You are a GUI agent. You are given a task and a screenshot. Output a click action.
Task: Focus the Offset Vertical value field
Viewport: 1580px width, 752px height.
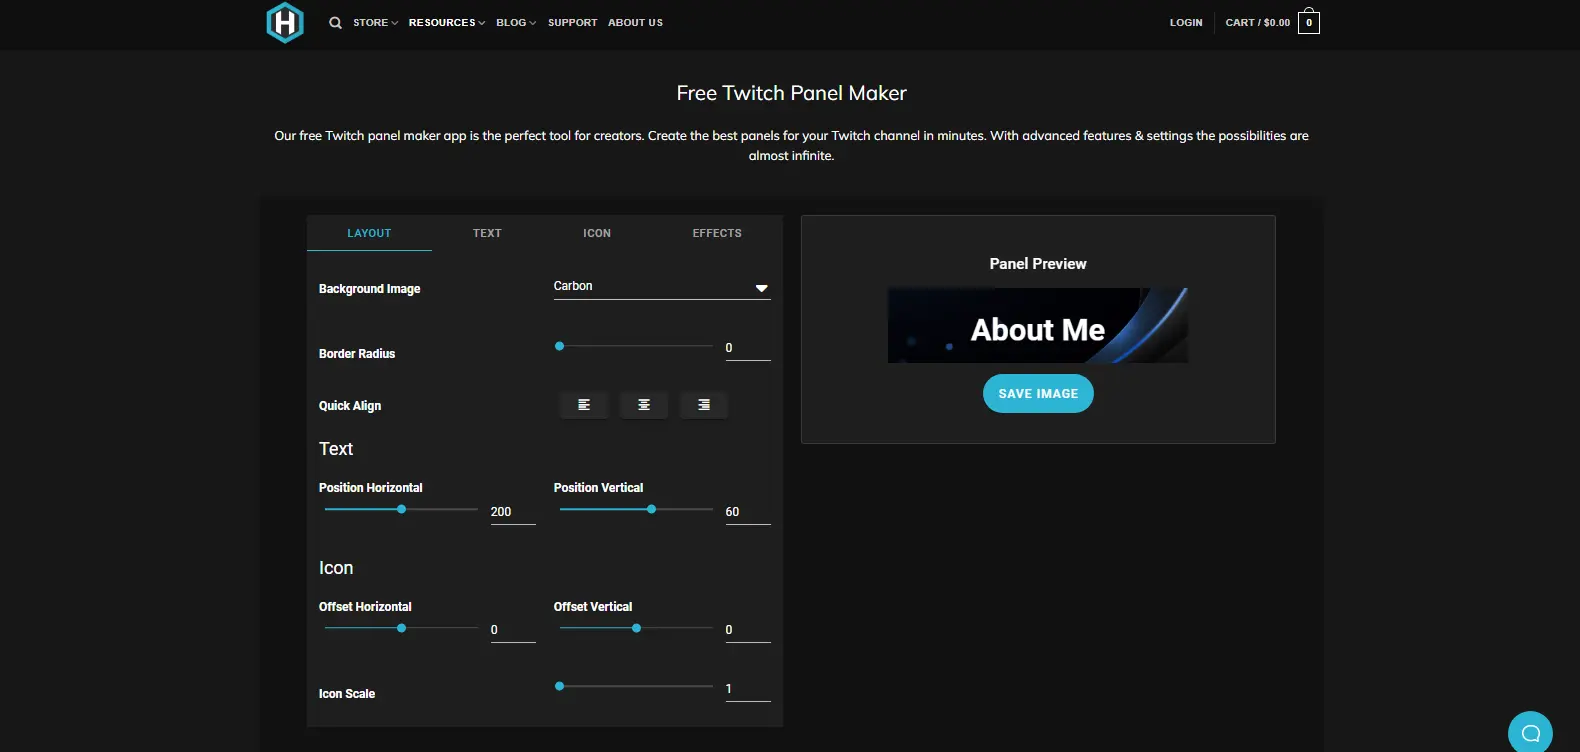(748, 630)
